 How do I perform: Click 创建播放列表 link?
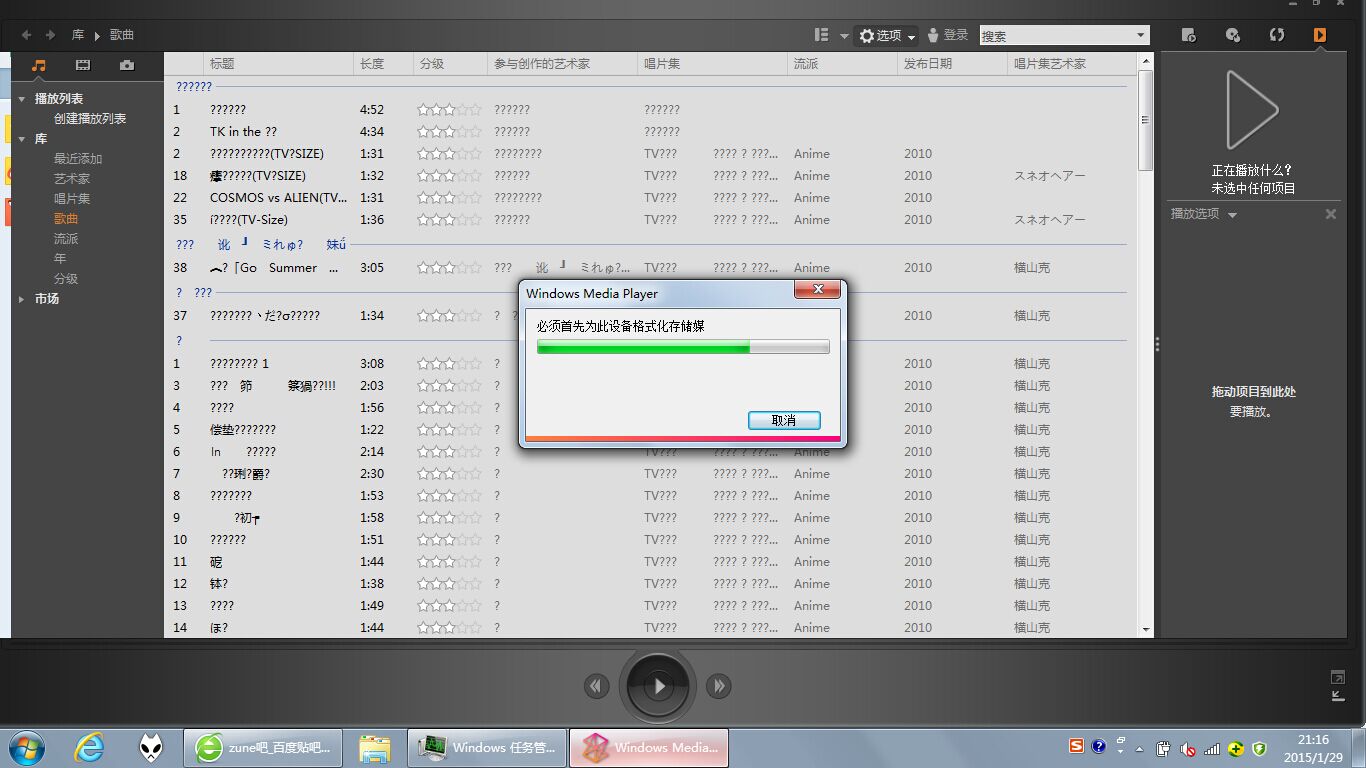pyautogui.click(x=90, y=119)
